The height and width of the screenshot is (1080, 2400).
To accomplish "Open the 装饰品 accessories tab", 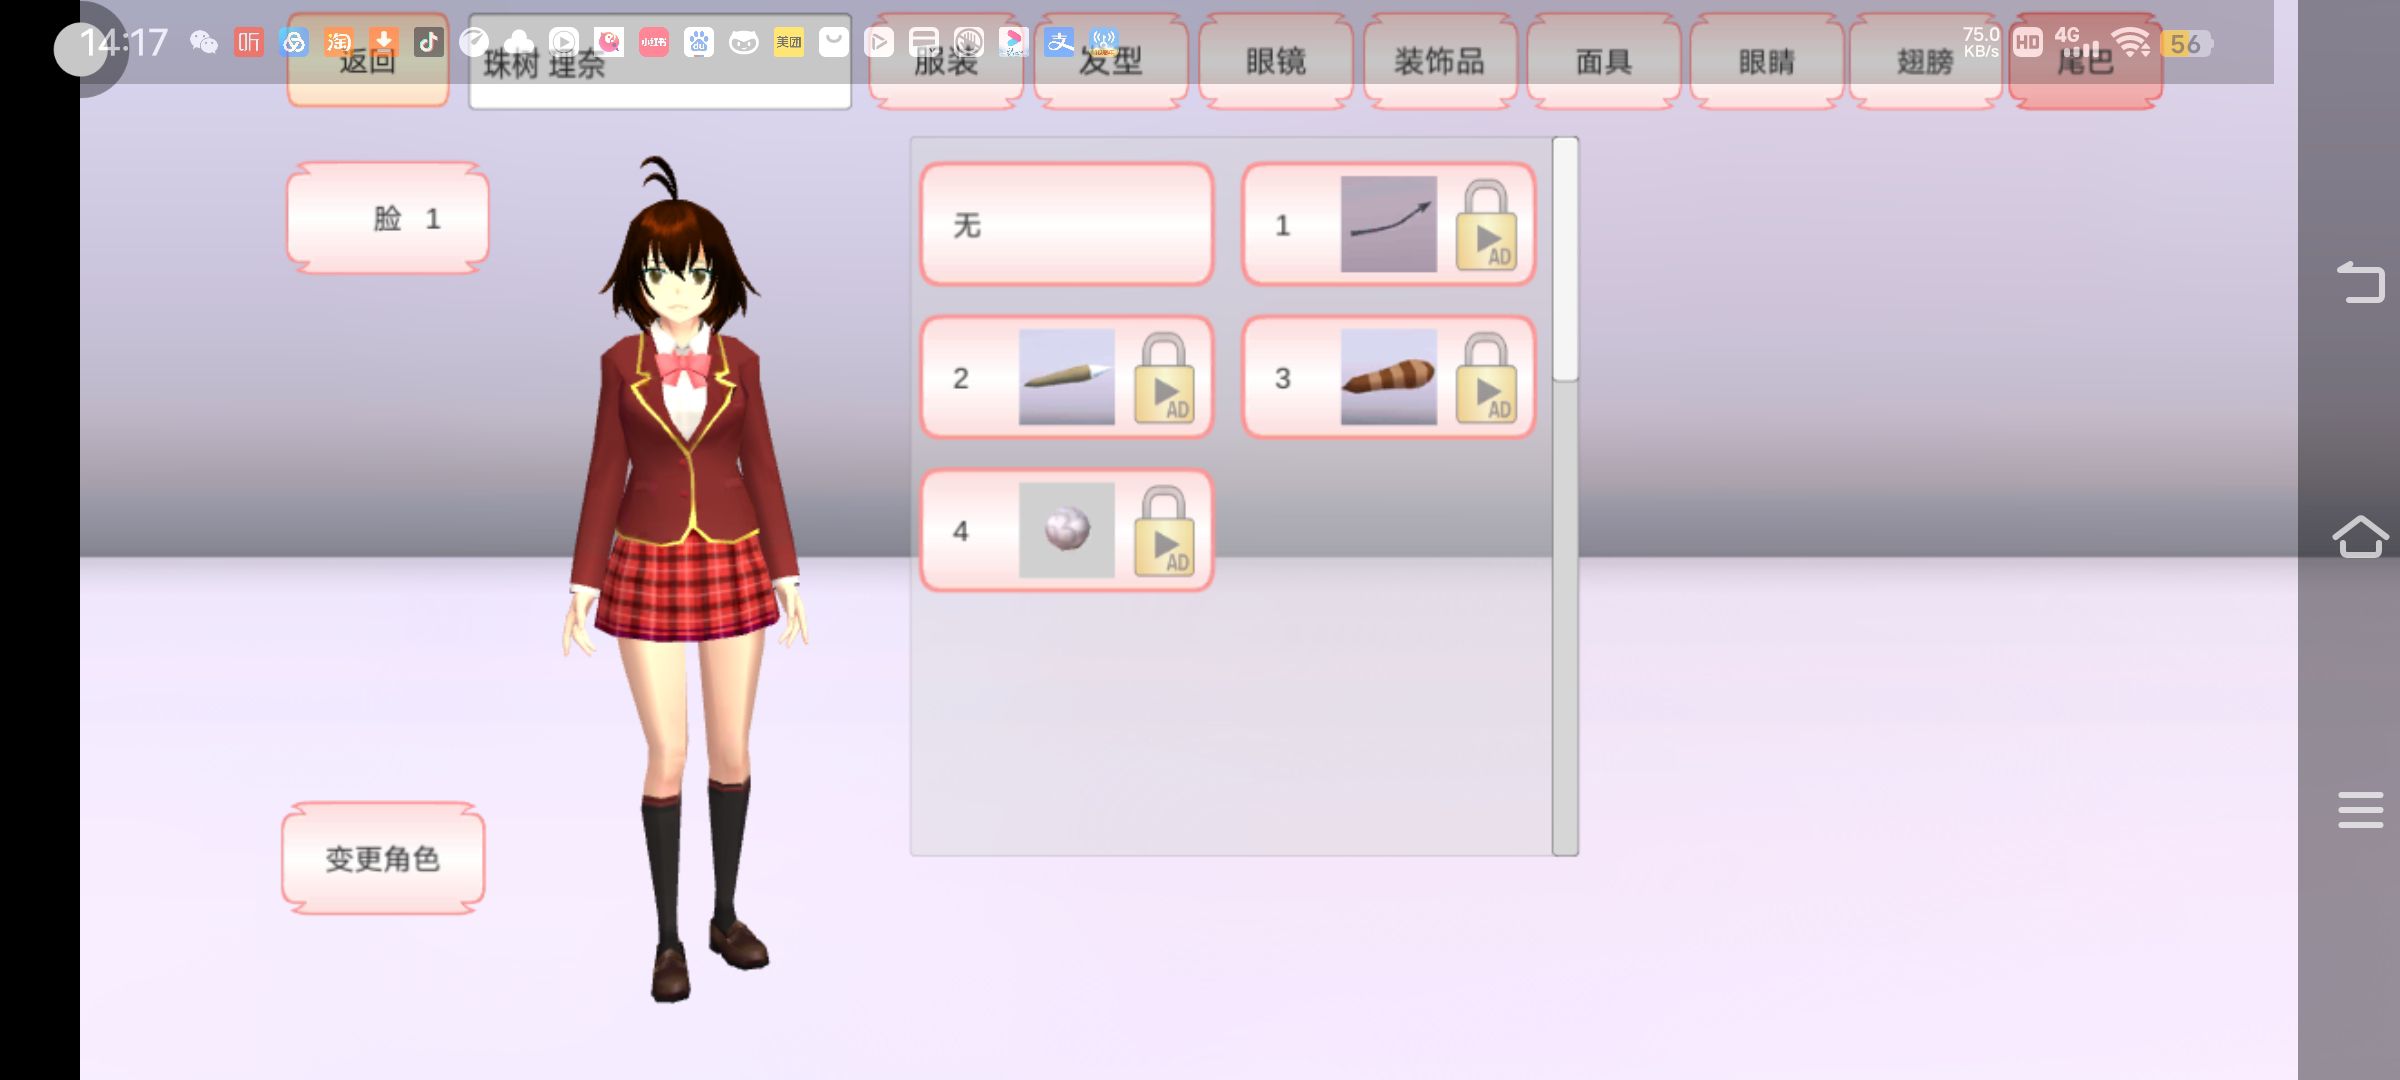I will 1439,63.
